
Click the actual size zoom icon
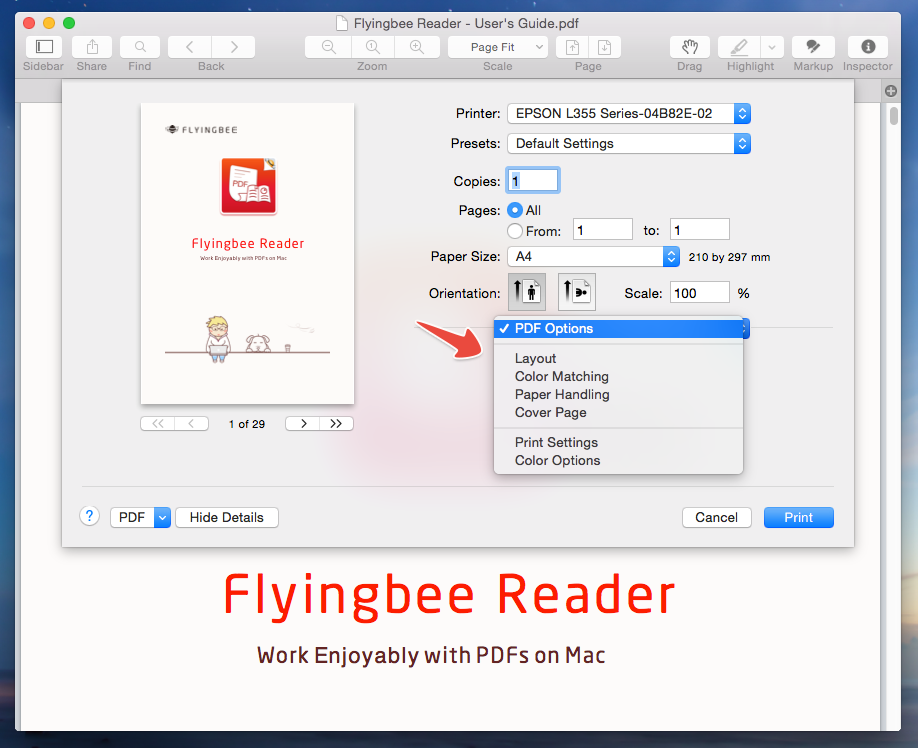[x=372, y=47]
